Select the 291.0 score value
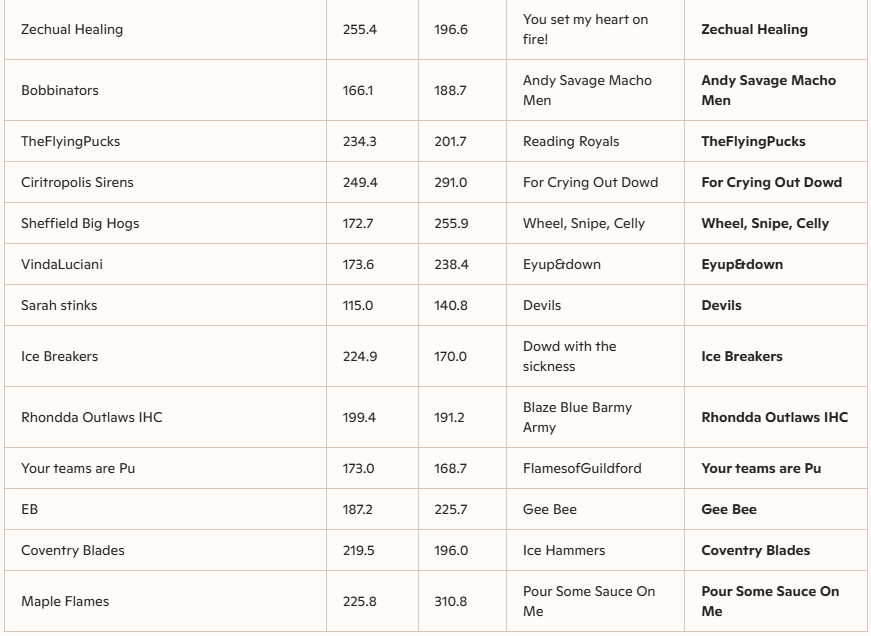Image resolution: width=871 pixels, height=636 pixels. coord(450,182)
